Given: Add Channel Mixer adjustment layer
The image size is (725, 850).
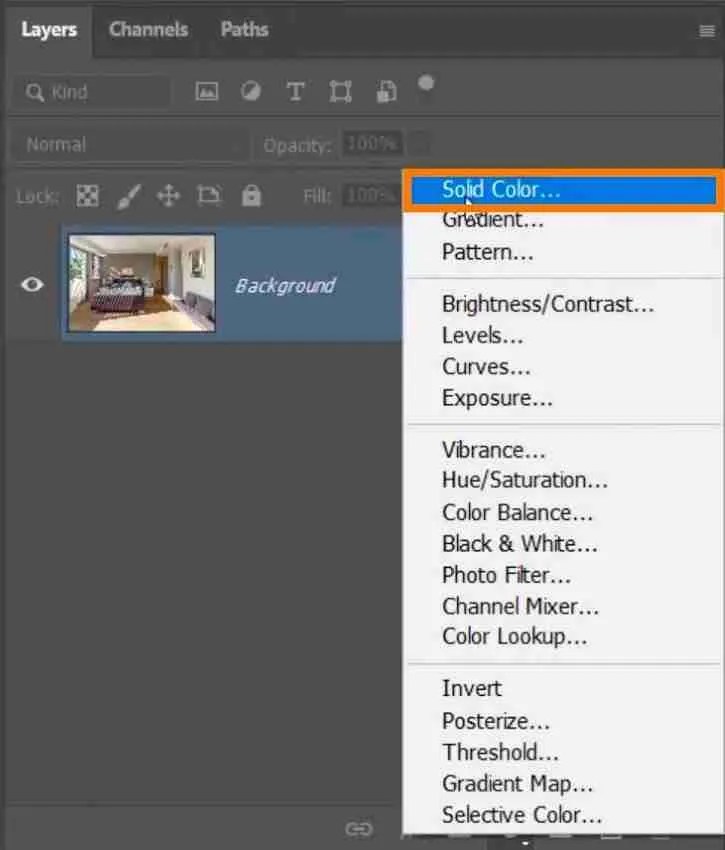Looking at the screenshot, I should point(563,607).
